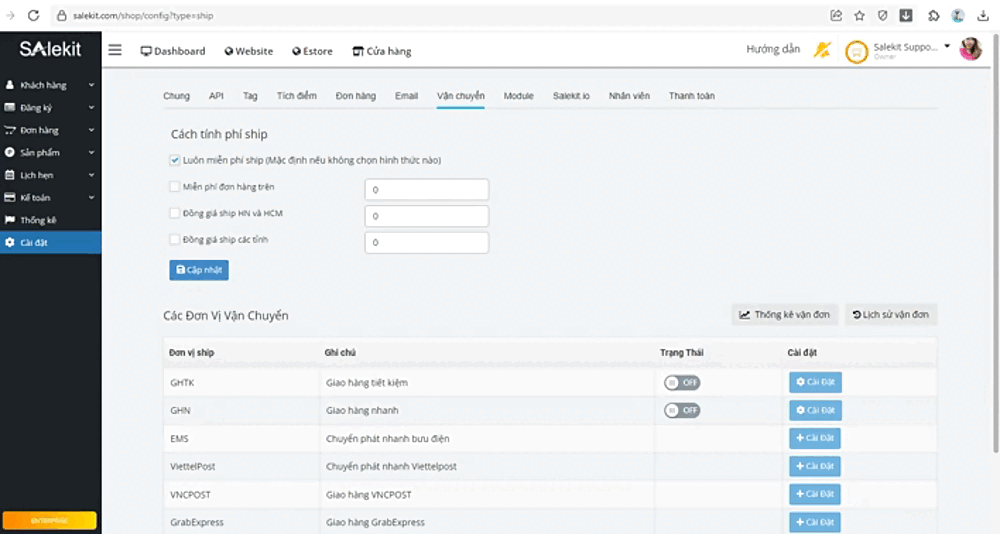The width and height of the screenshot is (1000, 534).
Task: Open Thống kê flag icon in sidebar
Action: pos(10,219)
